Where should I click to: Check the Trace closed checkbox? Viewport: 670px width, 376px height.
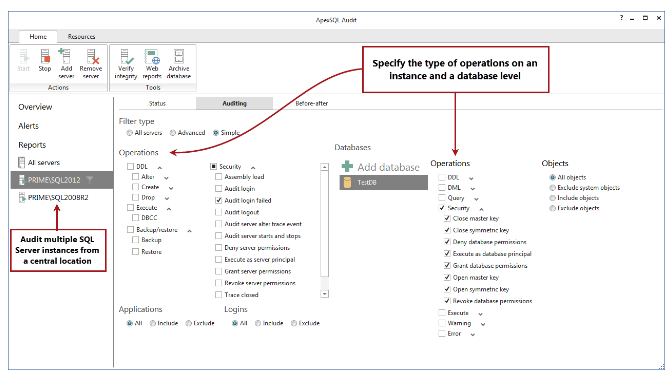pos(218,294)
